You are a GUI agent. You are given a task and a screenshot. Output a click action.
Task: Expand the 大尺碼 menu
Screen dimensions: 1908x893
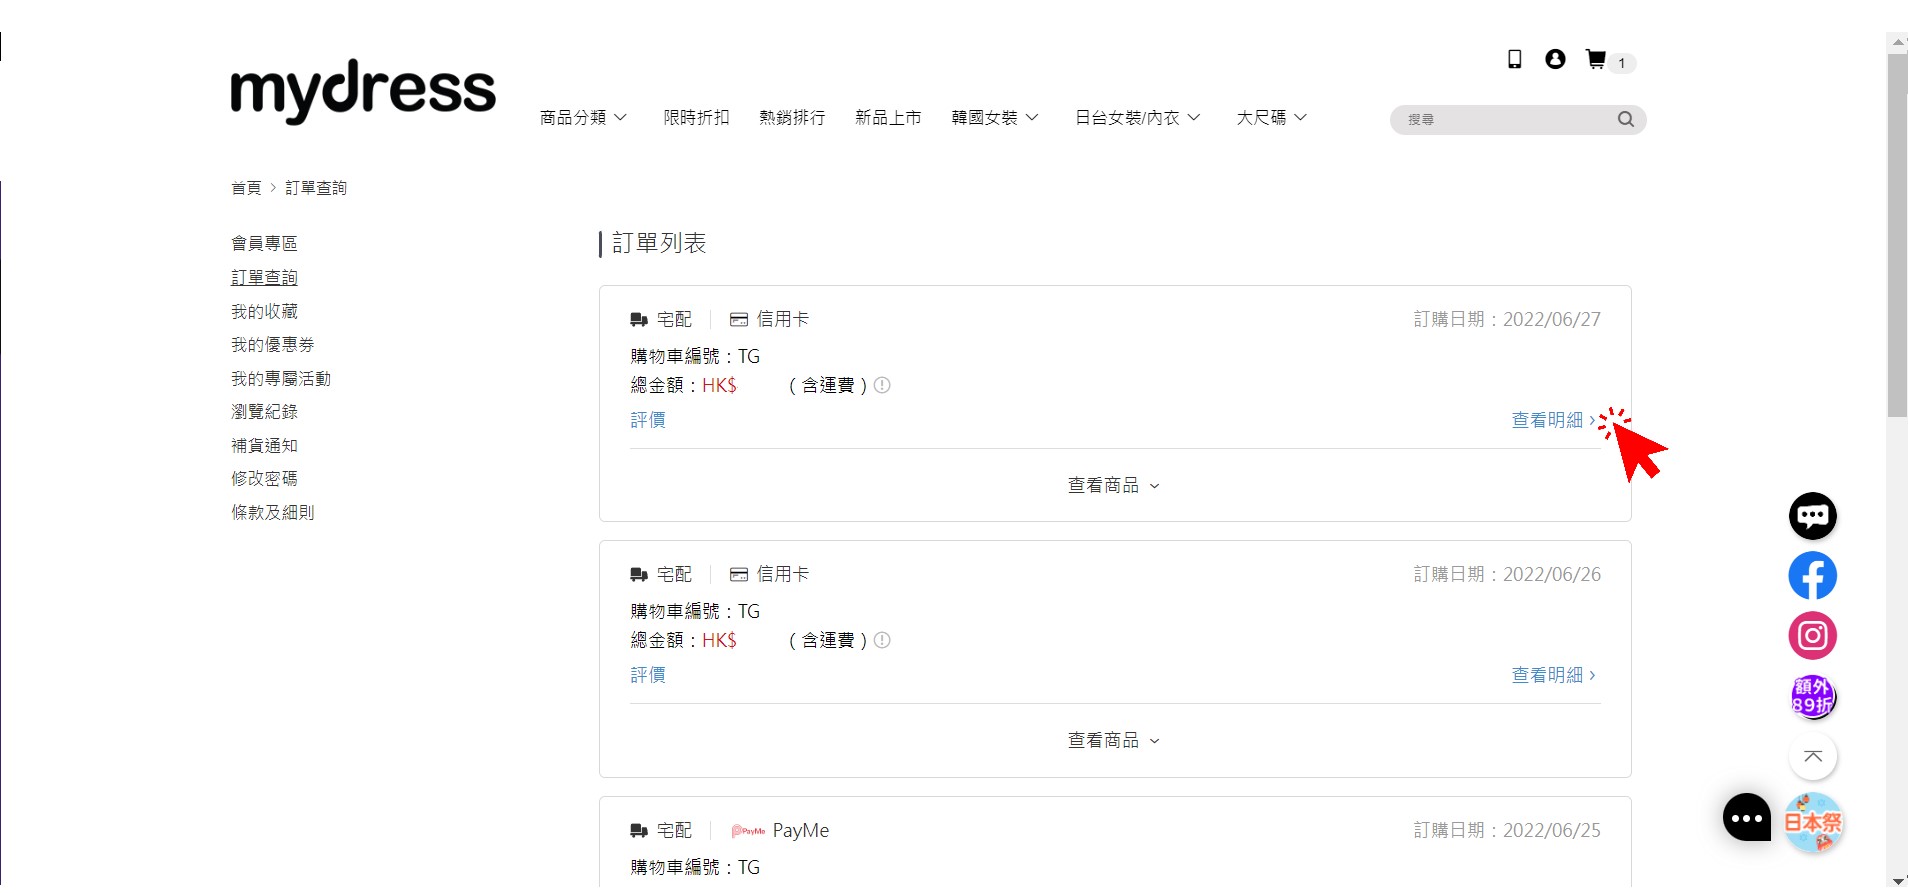(1272, 118)
